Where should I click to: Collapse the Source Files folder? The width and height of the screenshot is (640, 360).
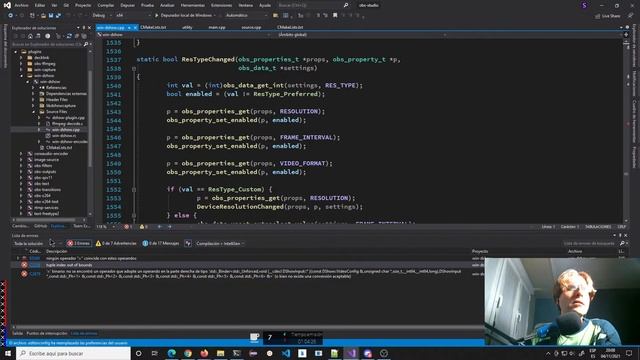(x=33, y=111)
